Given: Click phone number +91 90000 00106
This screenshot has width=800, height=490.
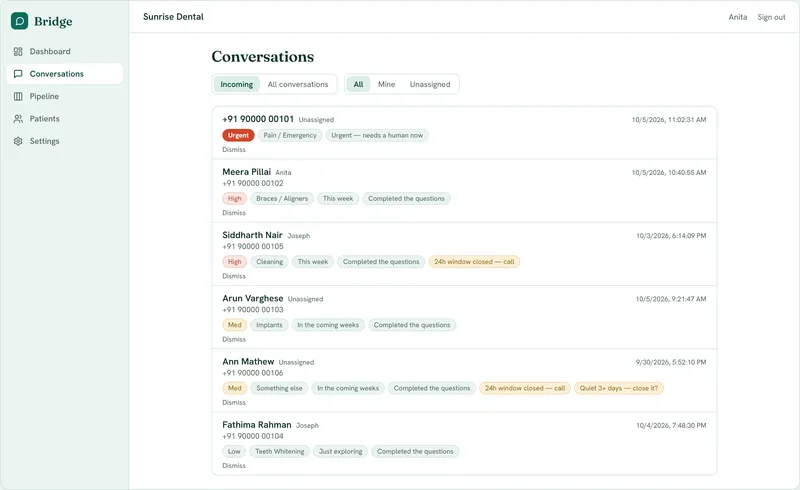Looking at the screenshot, I should [x=253, y=373].
